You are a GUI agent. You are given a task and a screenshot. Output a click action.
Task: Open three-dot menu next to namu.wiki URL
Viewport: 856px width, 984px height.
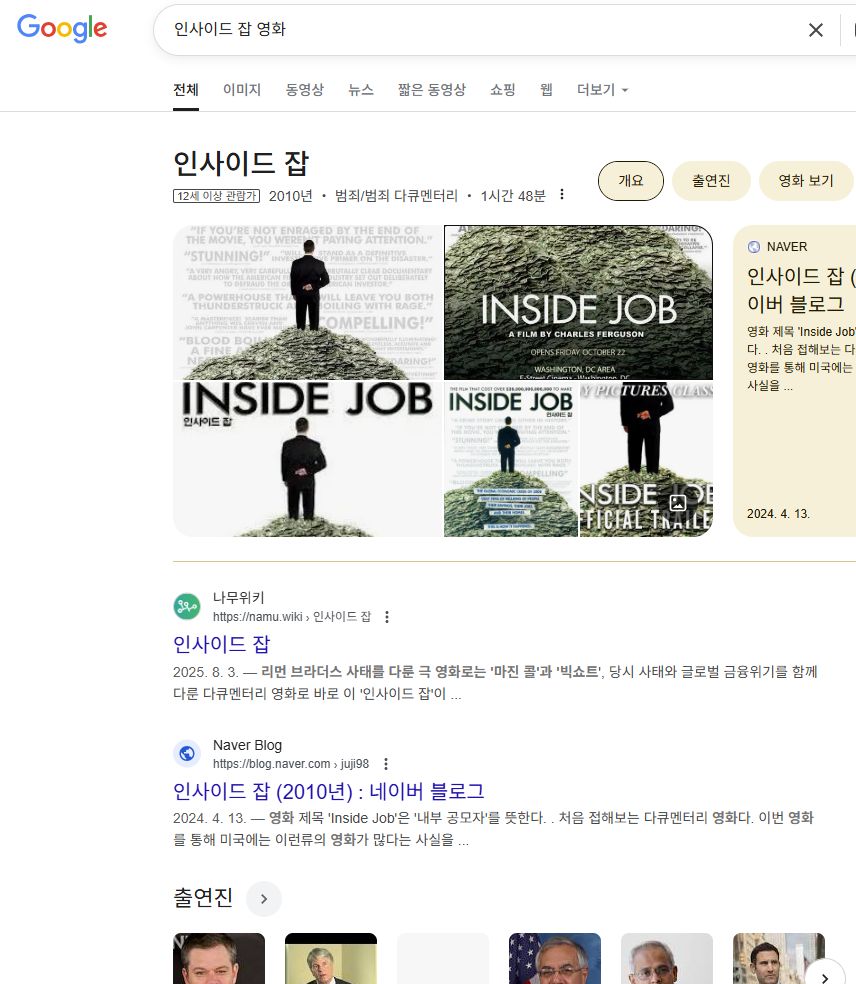point(387,617)
